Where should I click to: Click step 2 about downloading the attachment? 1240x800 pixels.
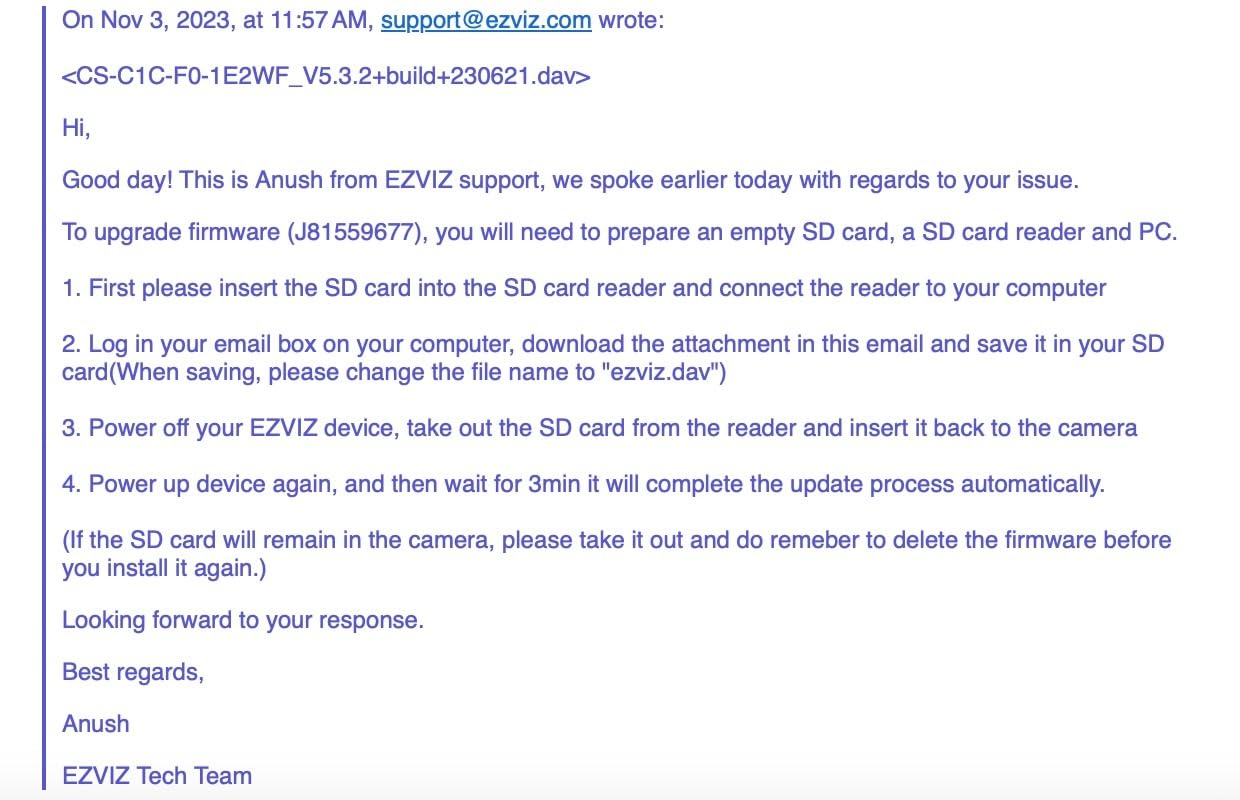pyautogui.click(x=612, y=345)
